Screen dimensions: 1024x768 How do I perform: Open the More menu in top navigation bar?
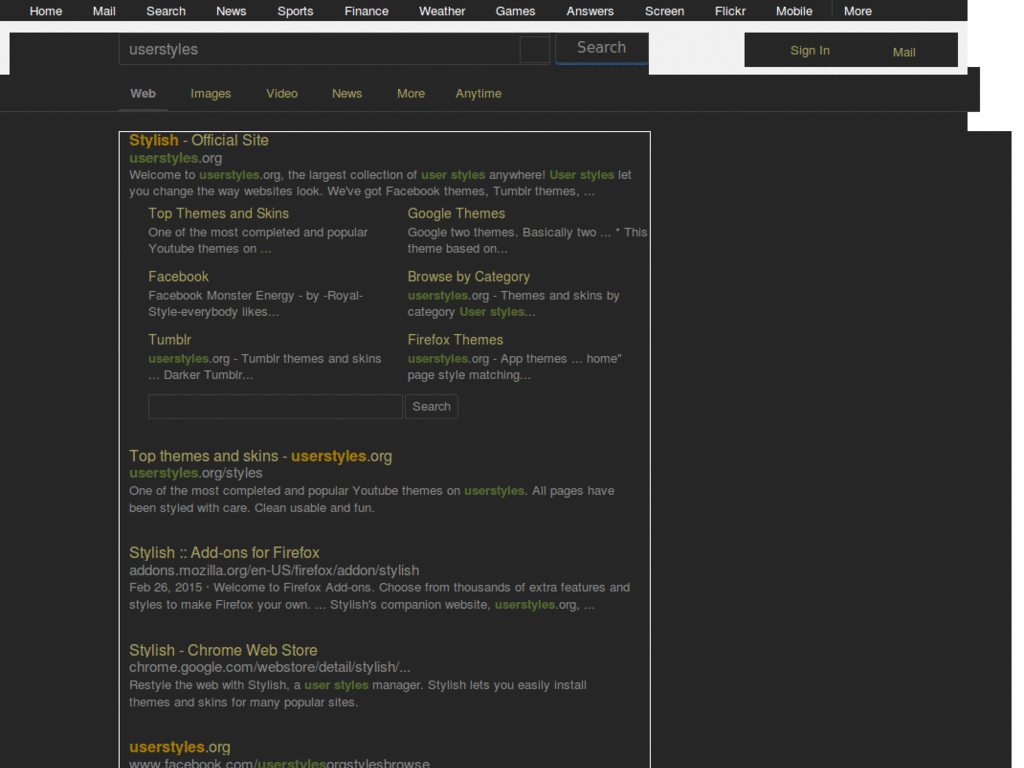point(857,11)
